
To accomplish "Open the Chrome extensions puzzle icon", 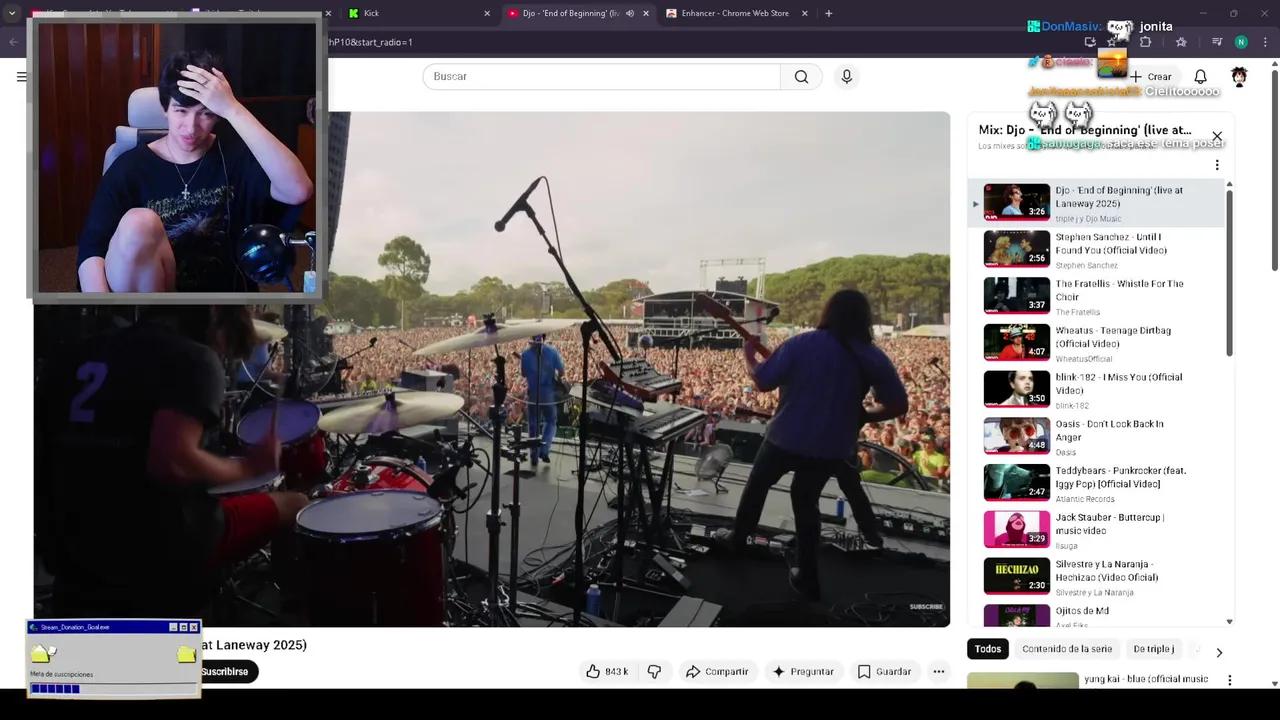I will click(1146, 42).
